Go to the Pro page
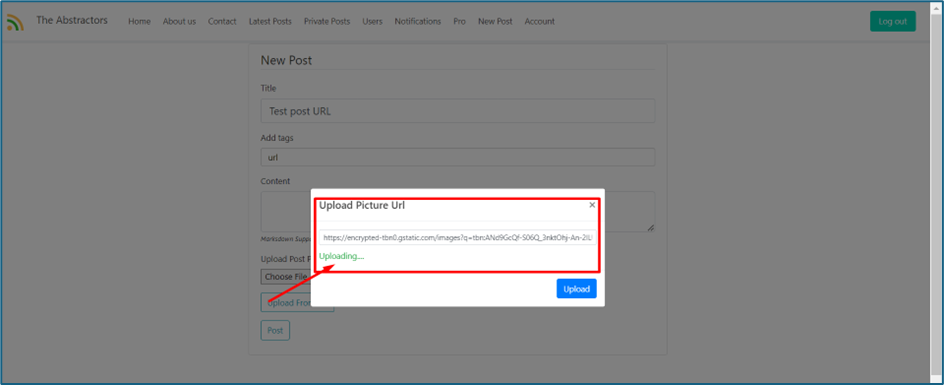 [459, 21]
